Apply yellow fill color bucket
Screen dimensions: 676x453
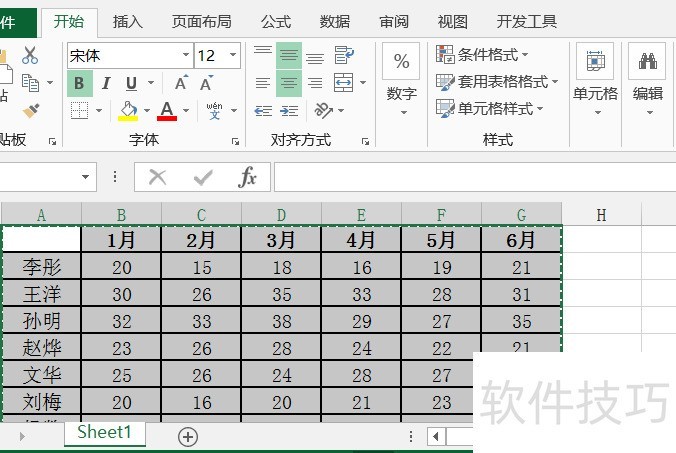point(128,111)
